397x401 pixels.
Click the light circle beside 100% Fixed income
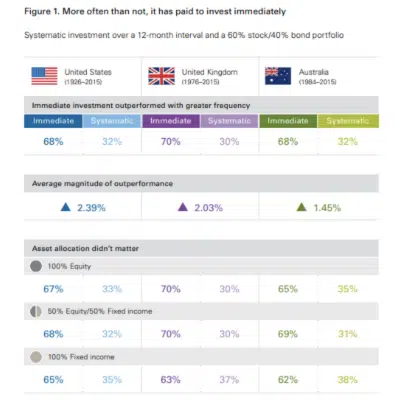pos(36,357)
